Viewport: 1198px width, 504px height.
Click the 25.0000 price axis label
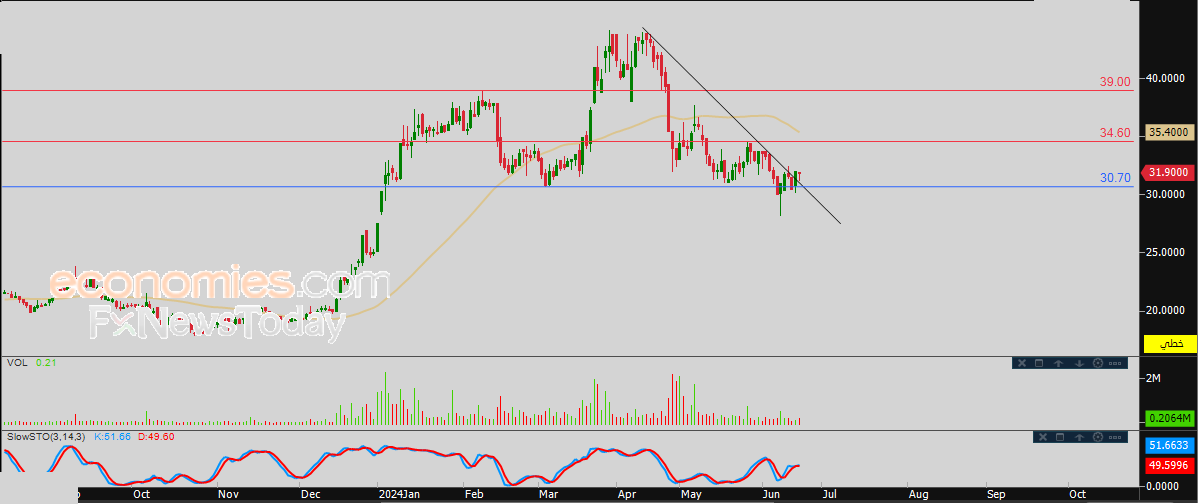tap(1167, 252)
